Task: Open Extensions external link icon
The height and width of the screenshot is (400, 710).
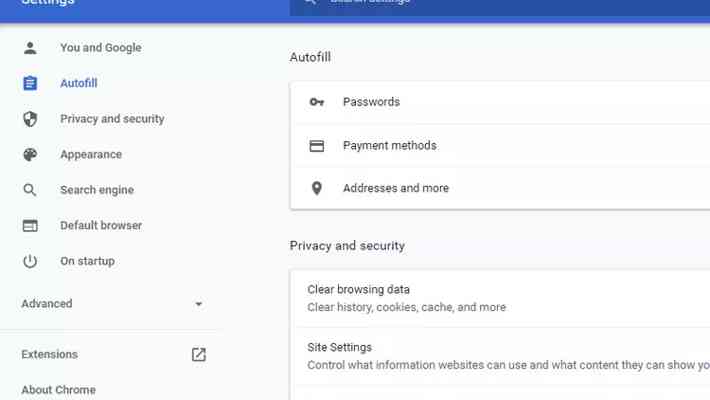Action: pos(199,354)
